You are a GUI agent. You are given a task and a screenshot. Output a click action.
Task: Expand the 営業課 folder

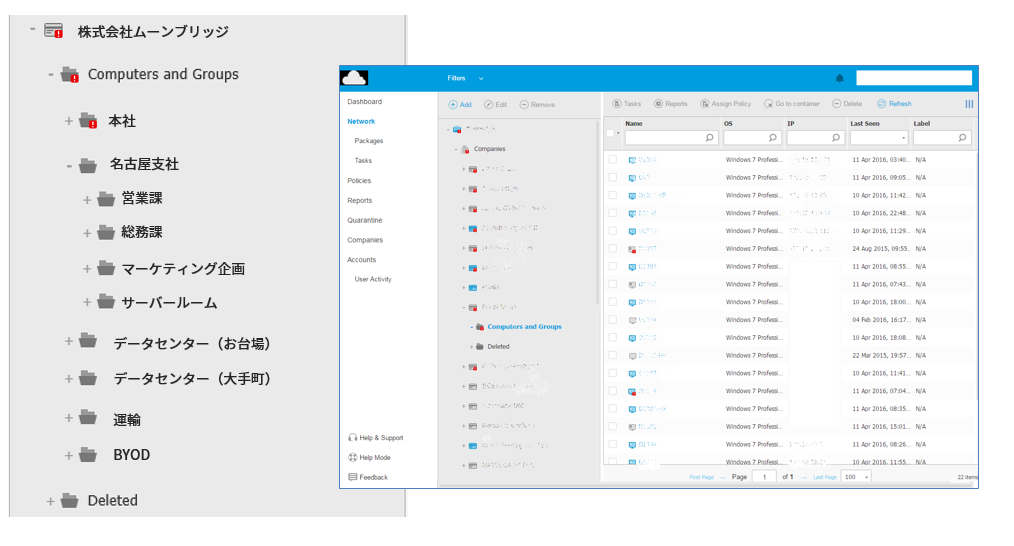click(87, 200)
